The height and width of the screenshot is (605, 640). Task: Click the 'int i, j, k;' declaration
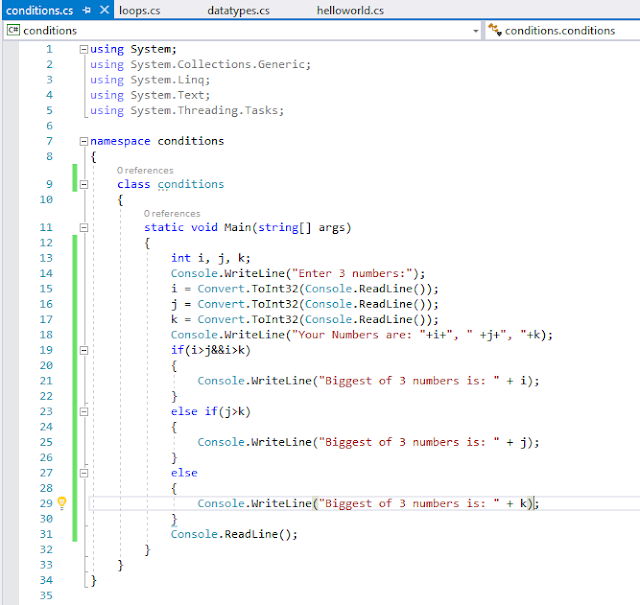tap(210, 258)
